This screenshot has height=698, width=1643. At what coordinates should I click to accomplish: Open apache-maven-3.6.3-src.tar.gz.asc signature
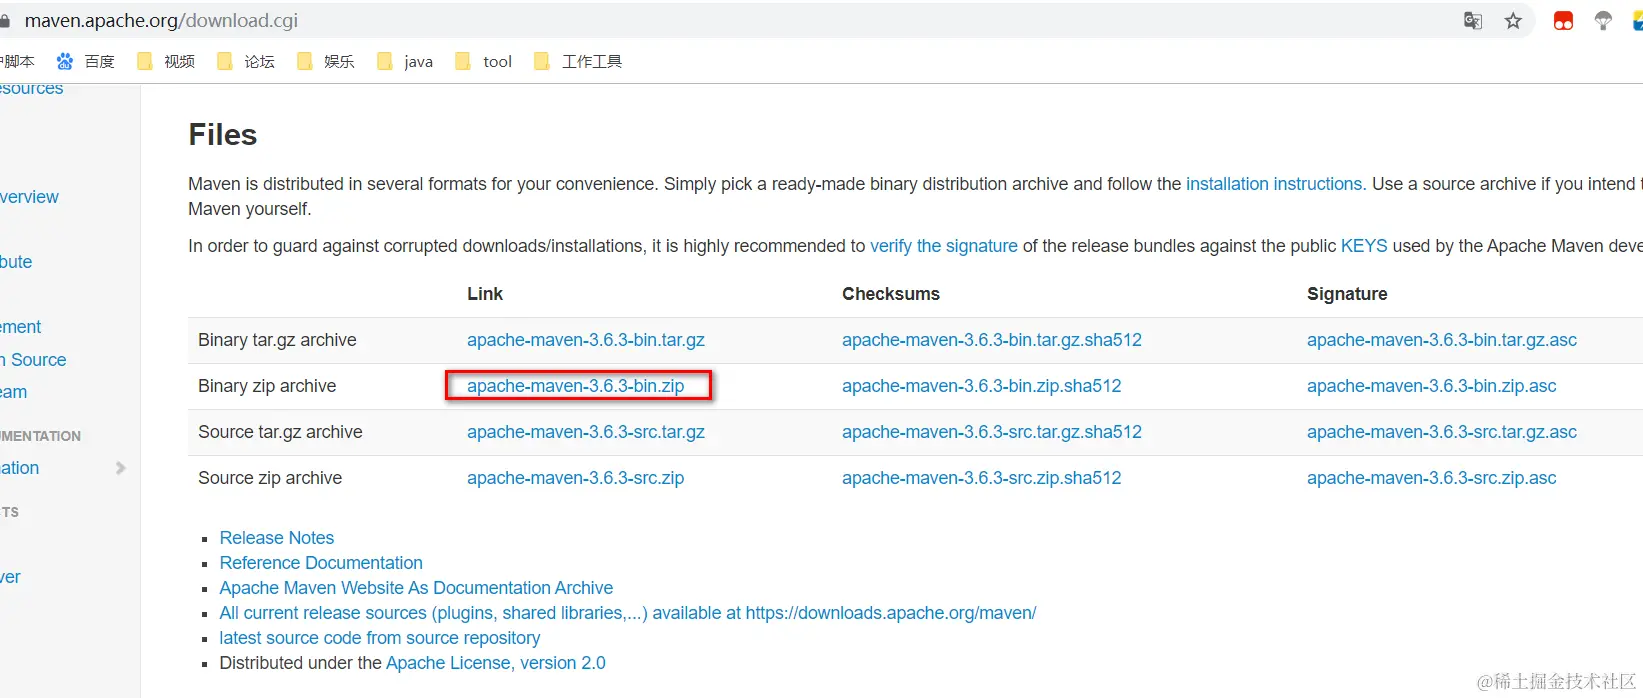tap(1442, 432)
